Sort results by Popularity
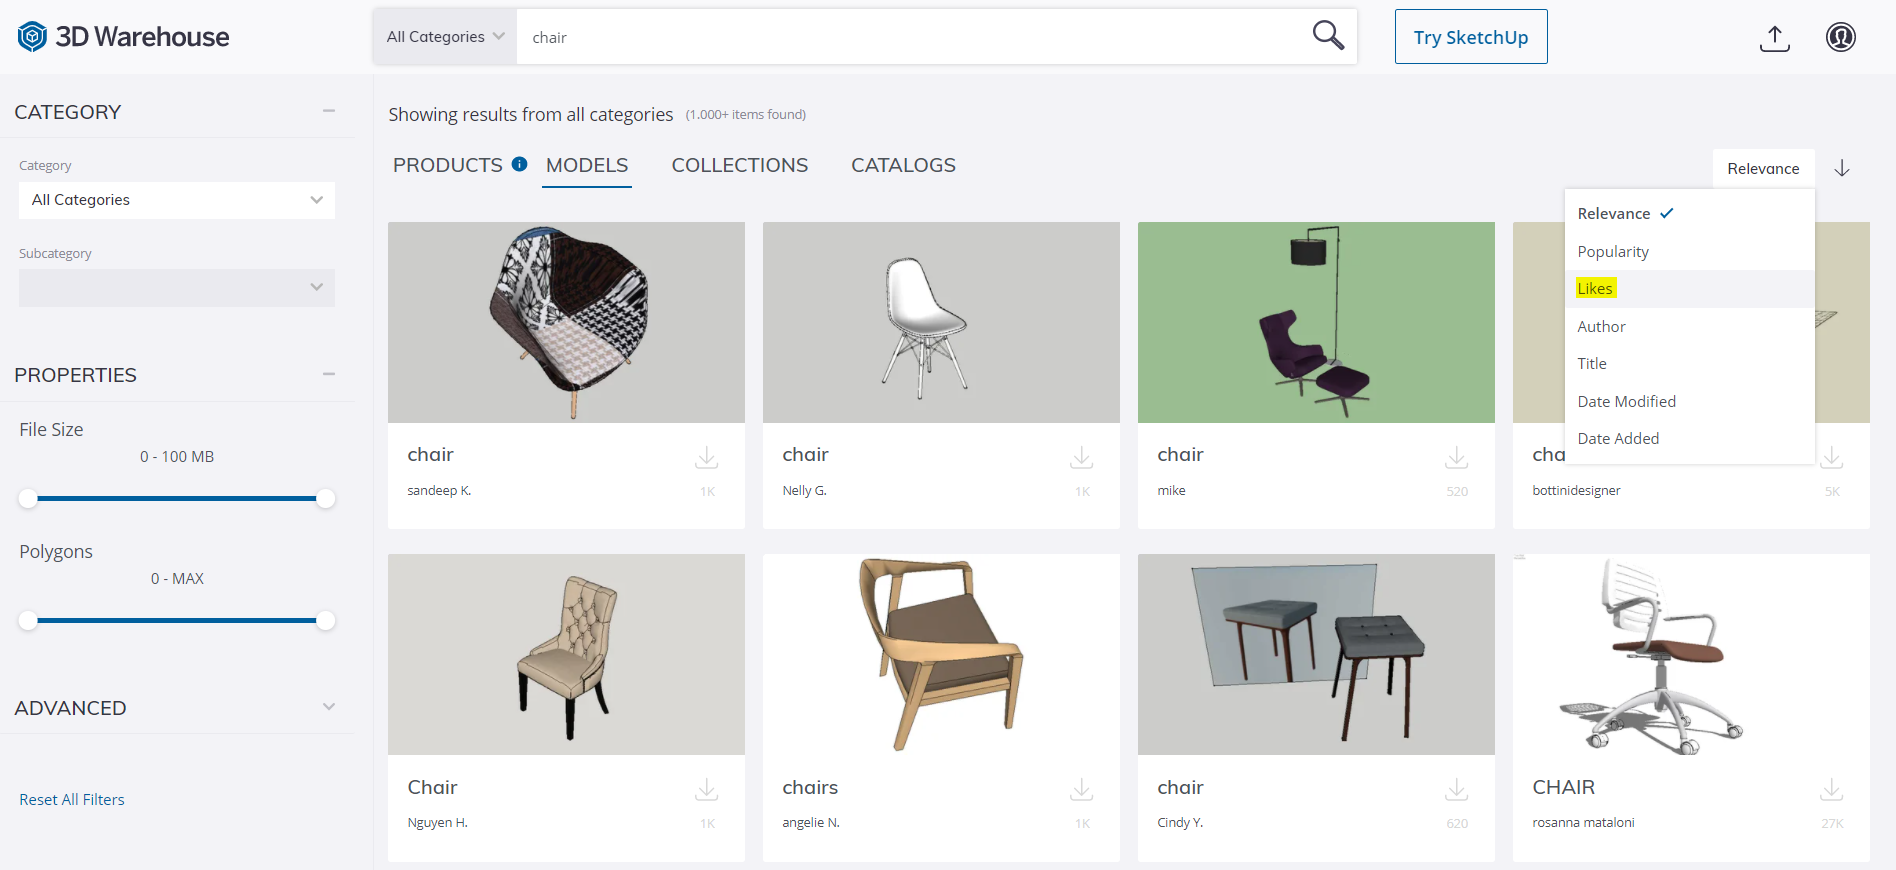This screenshot has height=870, width=1896. [1689, 251]
